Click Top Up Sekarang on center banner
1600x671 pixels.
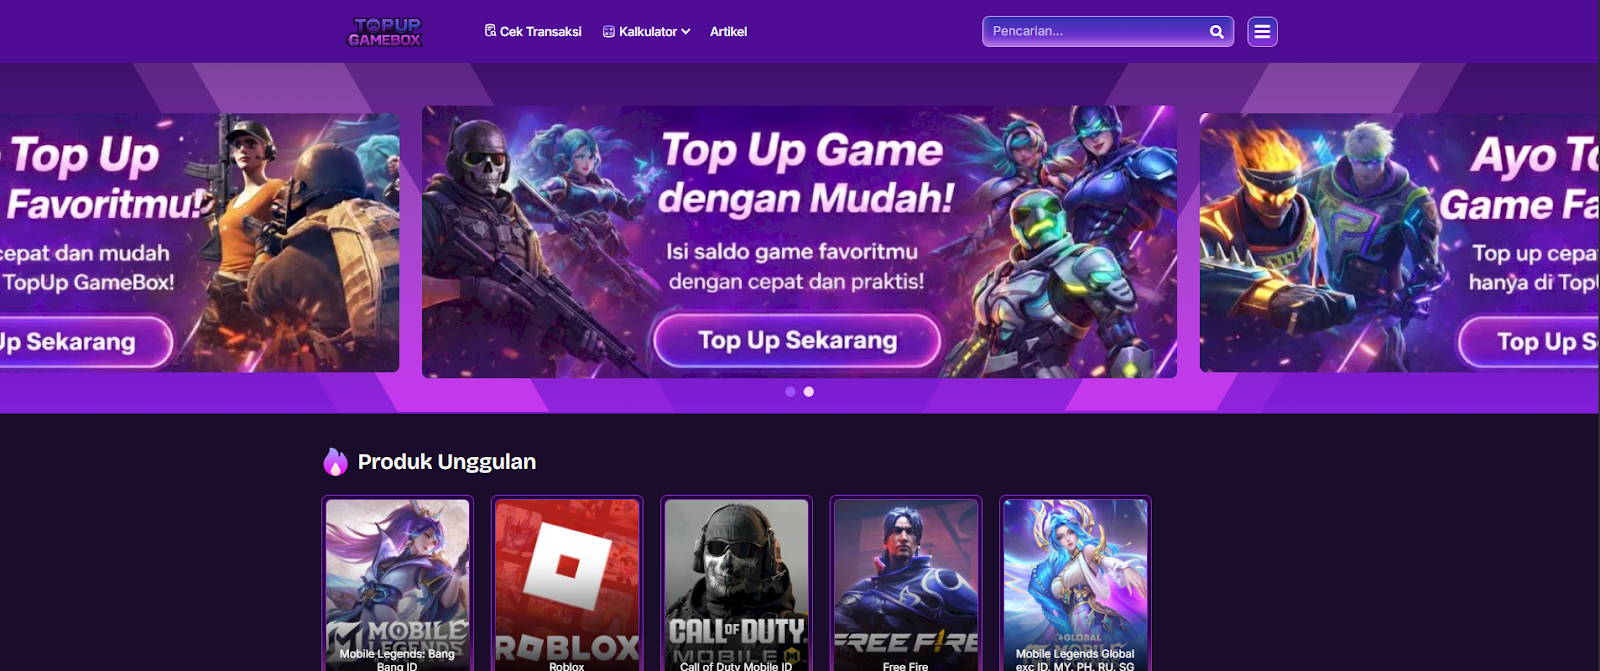coord(797,340)
